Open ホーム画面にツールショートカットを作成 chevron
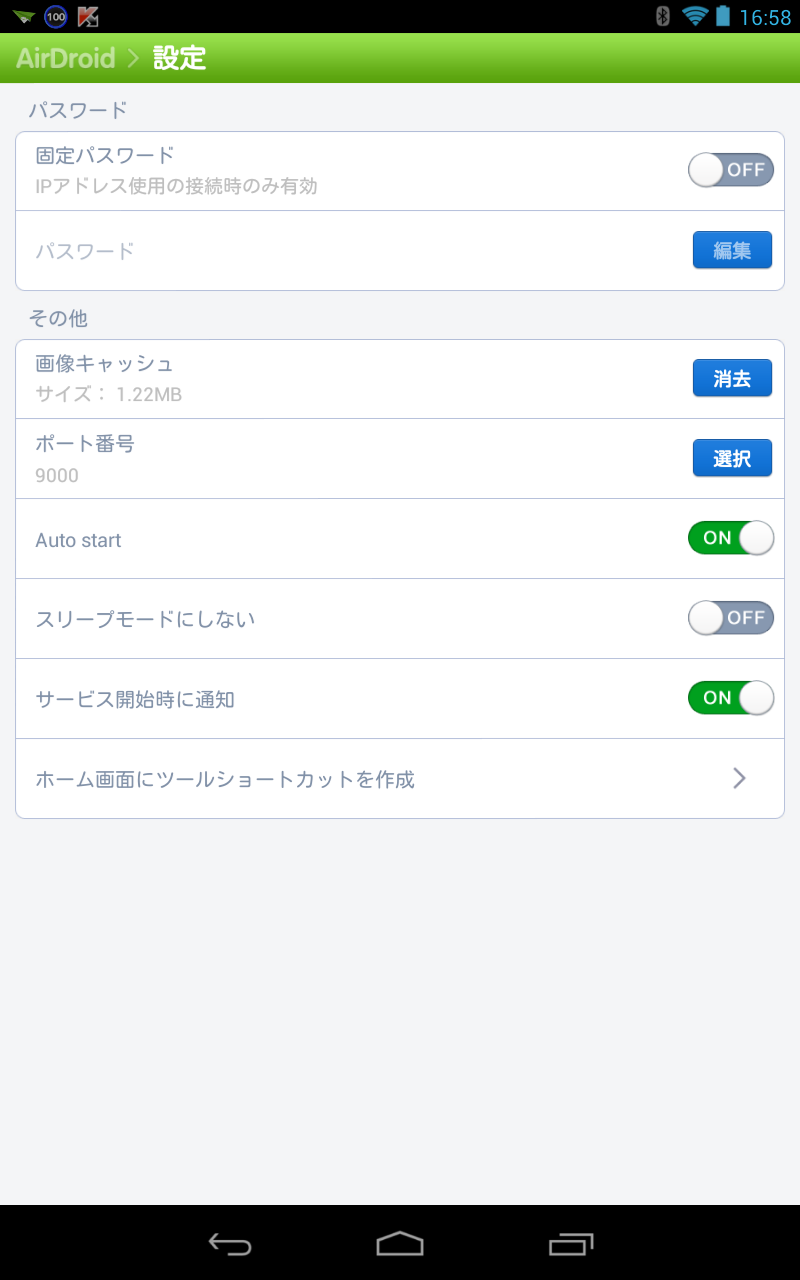 (739, 779)
